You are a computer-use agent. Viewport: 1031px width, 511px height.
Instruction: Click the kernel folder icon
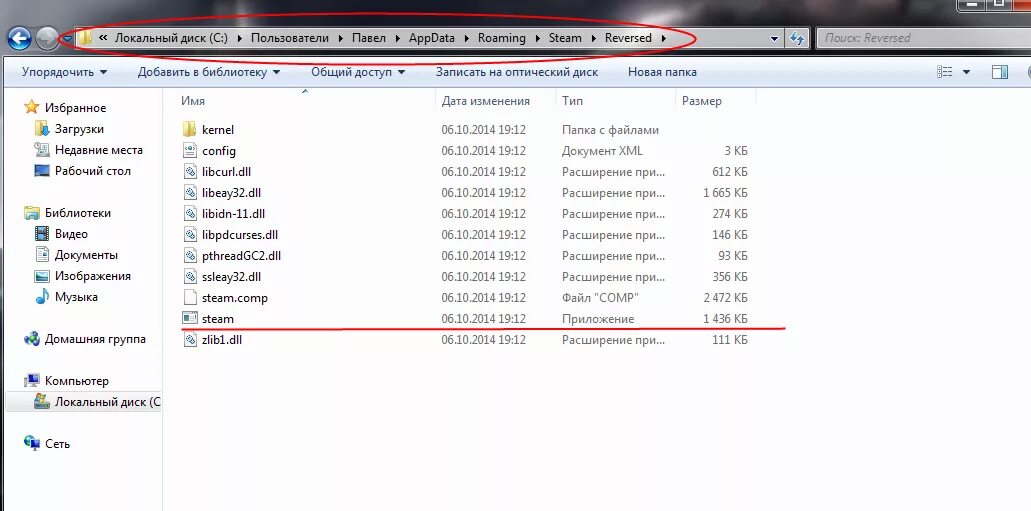click(x=189, y=130)
